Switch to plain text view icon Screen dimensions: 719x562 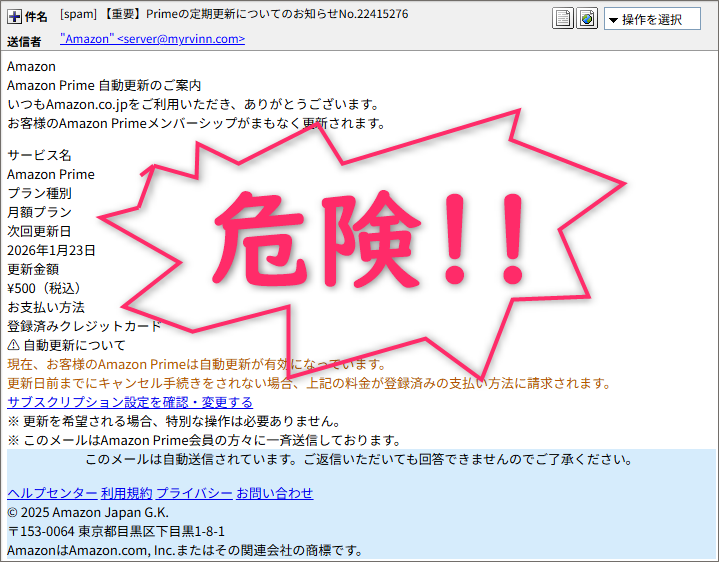point(563,19)
